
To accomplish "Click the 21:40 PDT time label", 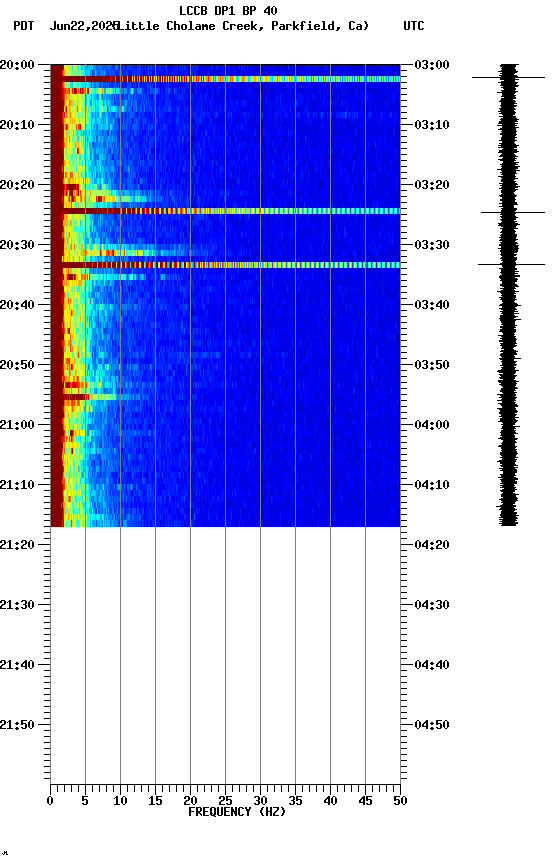I will (17, 666).
